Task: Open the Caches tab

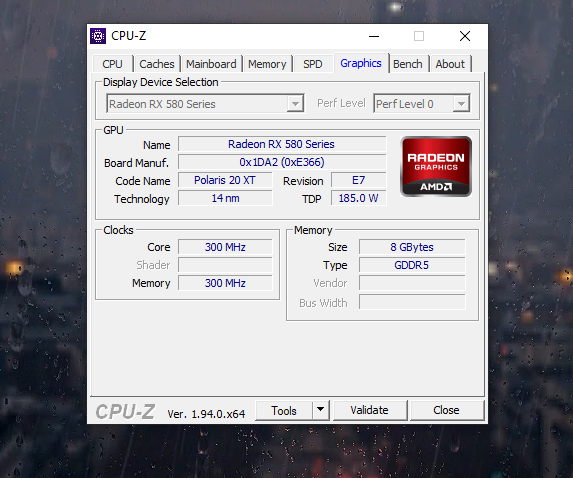Action: [157, 64]
